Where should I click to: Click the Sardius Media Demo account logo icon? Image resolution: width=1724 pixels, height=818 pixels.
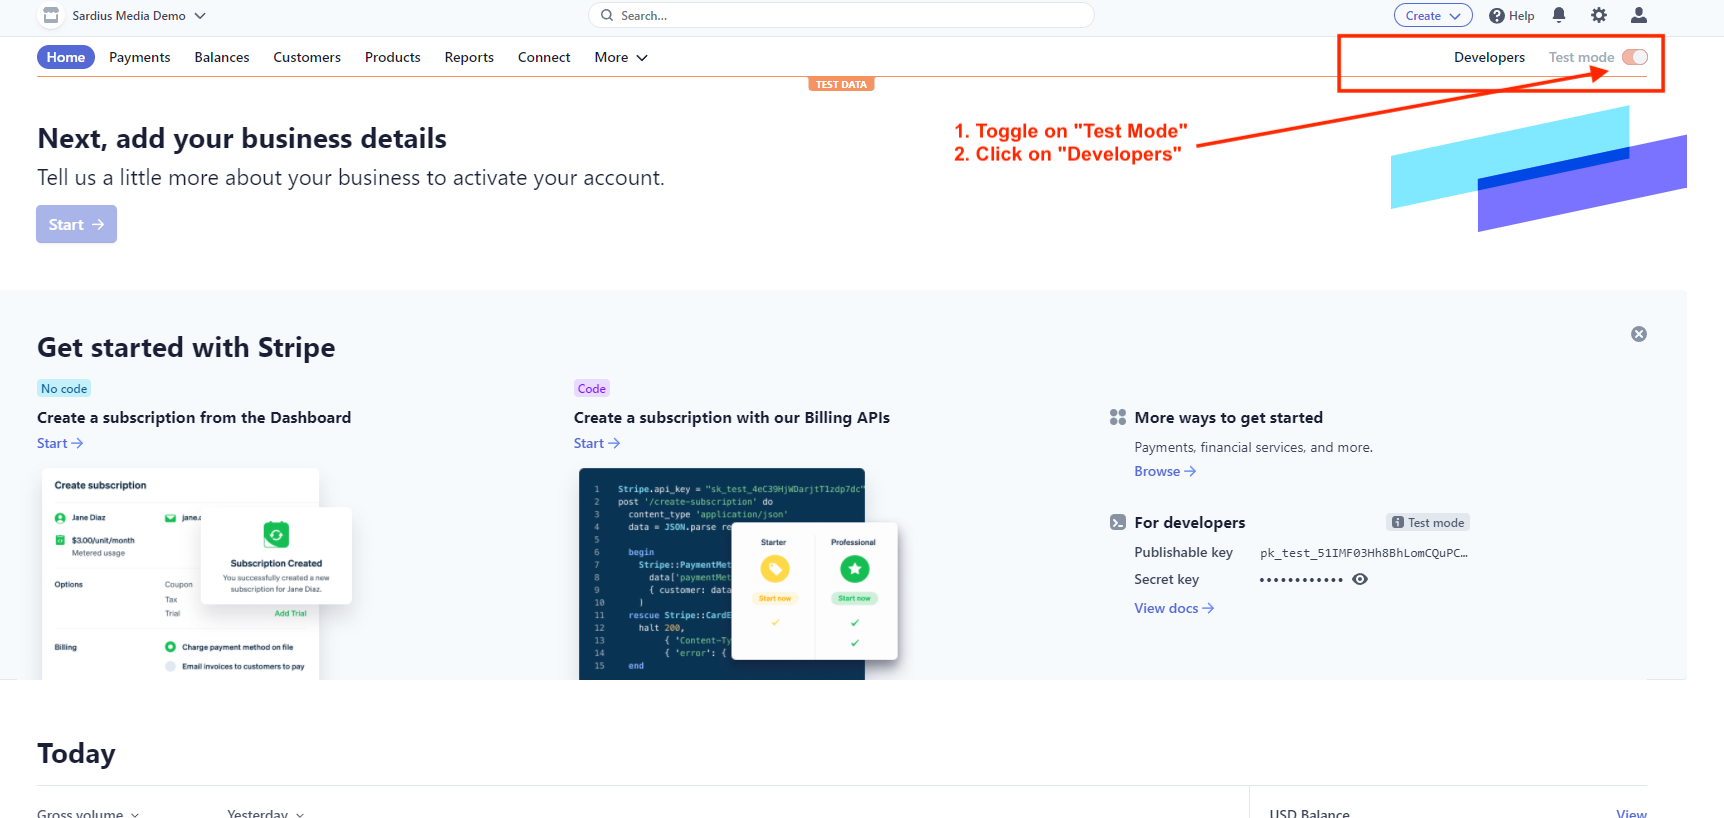click(51, 15)
